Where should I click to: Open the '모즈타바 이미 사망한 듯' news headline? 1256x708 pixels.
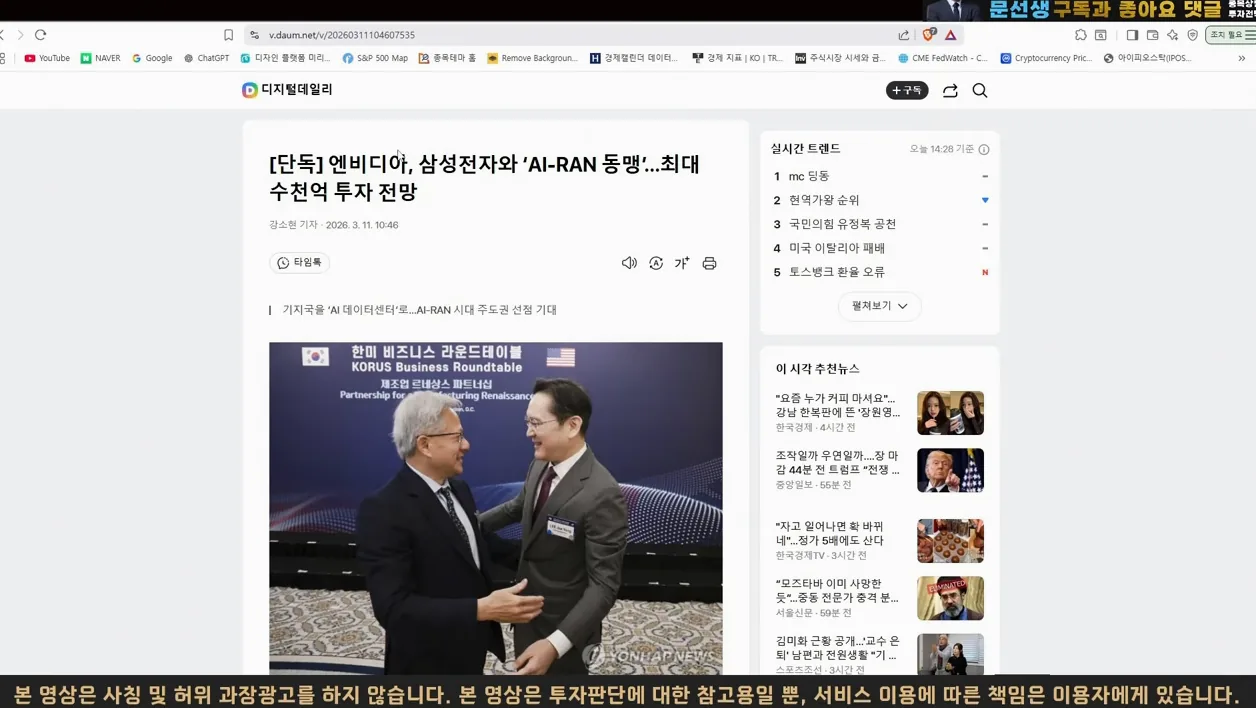(x=838, y=590)
